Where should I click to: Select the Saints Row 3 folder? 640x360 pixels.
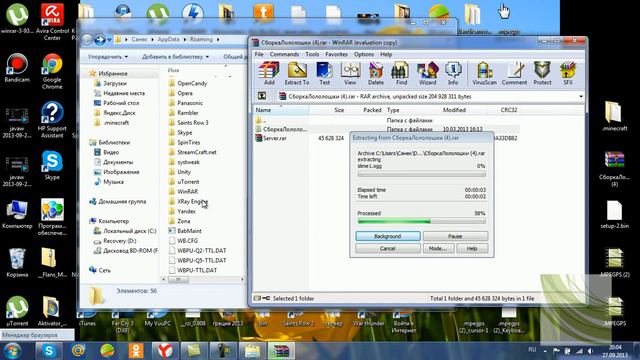[192, 122]
